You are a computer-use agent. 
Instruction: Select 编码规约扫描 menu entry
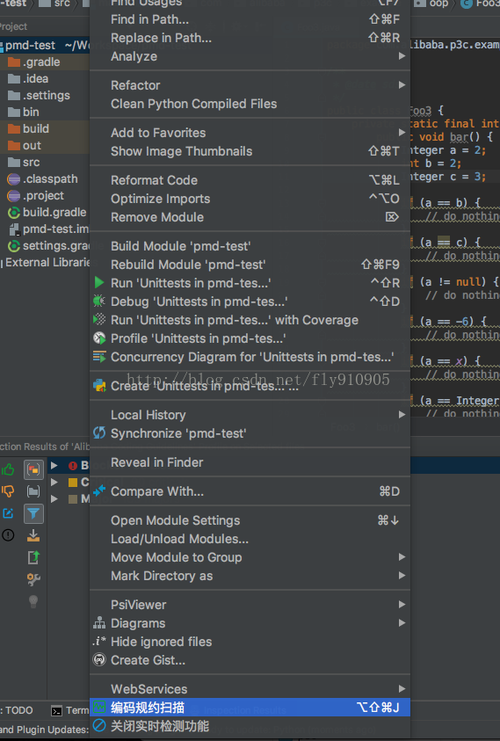pyautogui.click(x=250, y=707)
